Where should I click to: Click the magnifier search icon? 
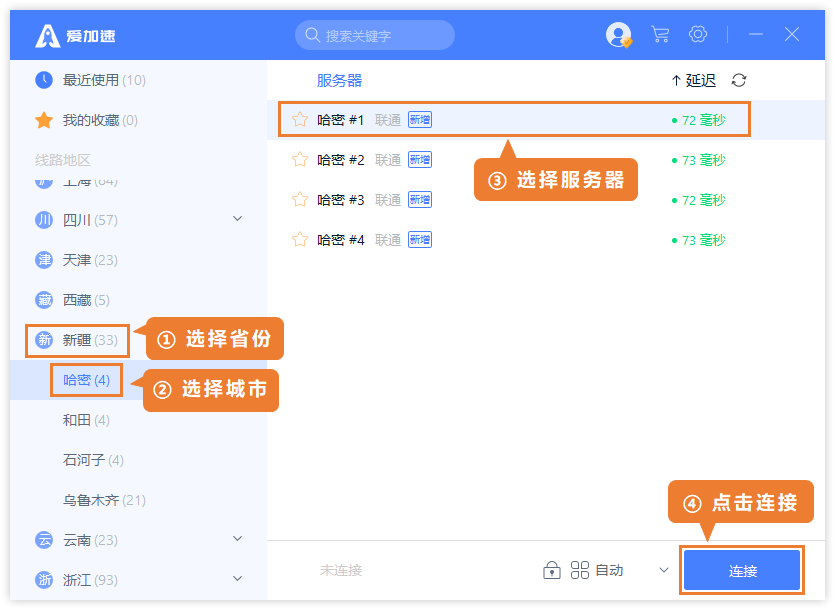(x=312, y=35)
